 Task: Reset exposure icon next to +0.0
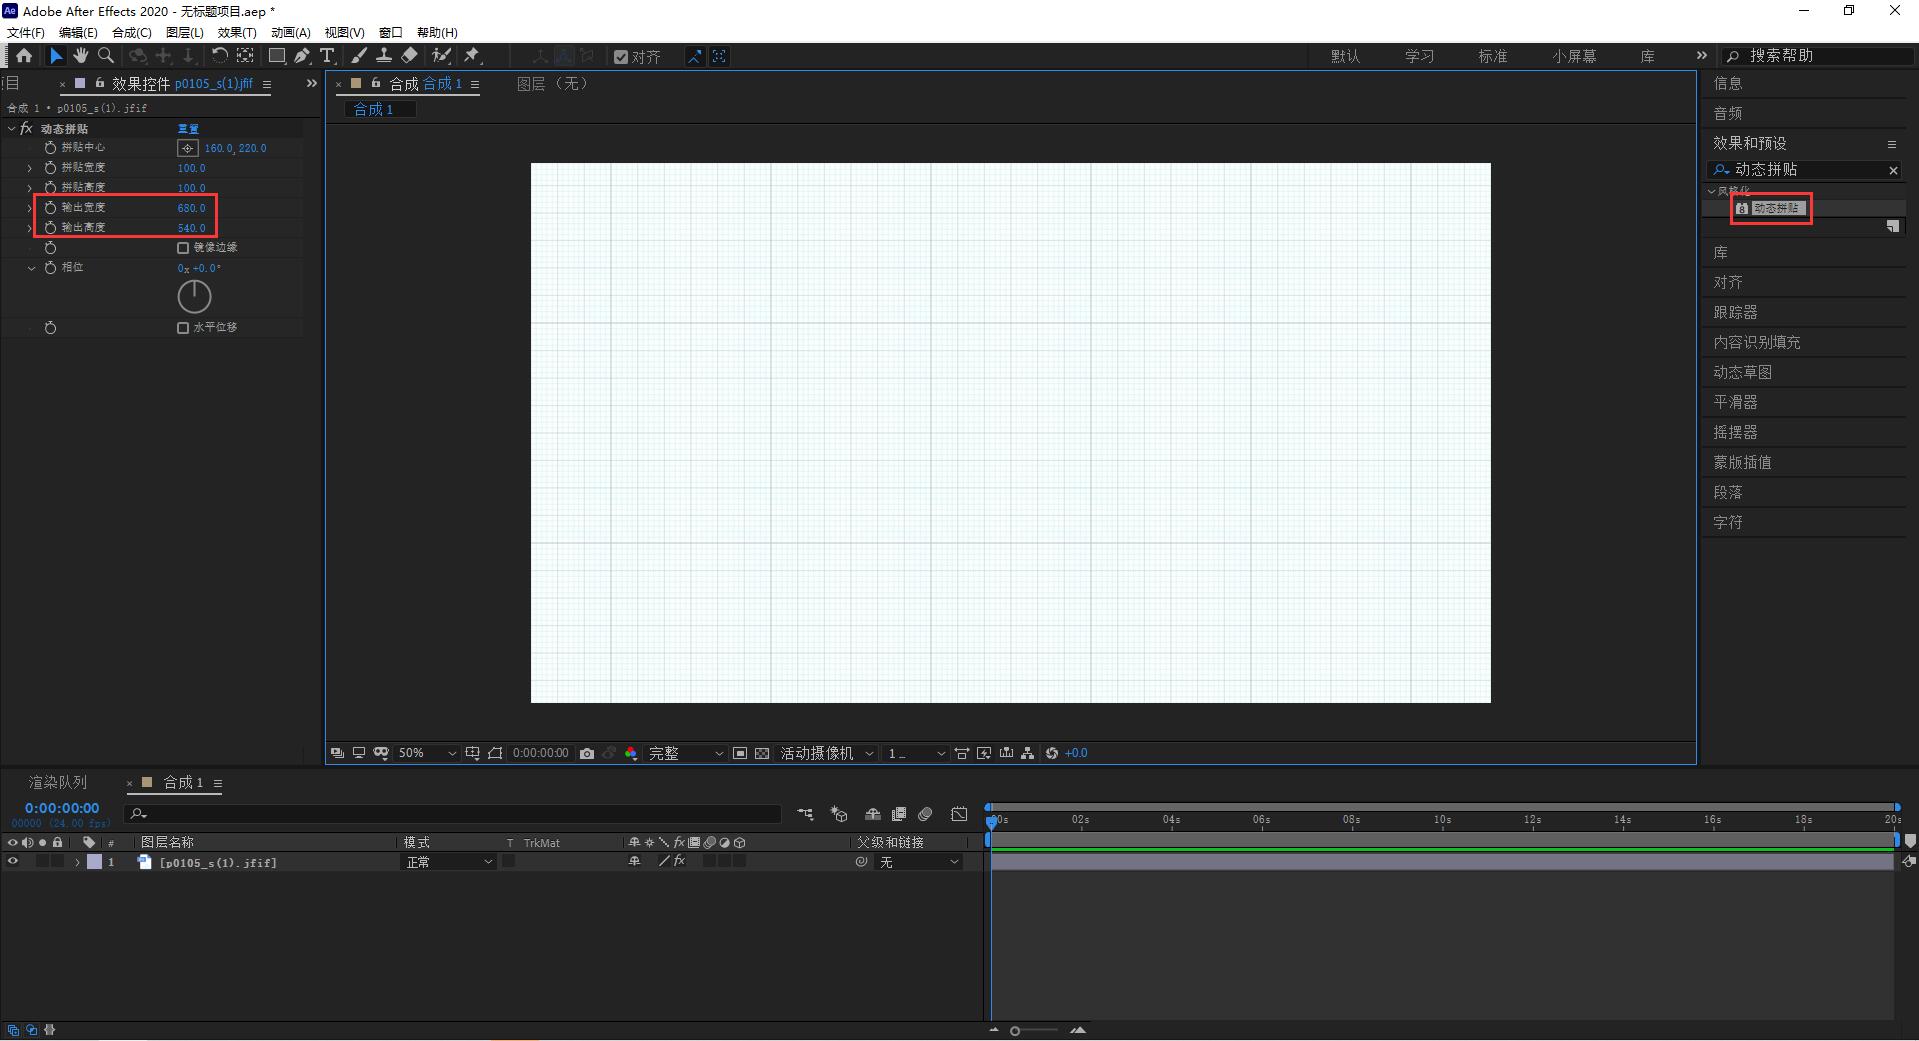pyautogui.click(x=1052, y=753)
